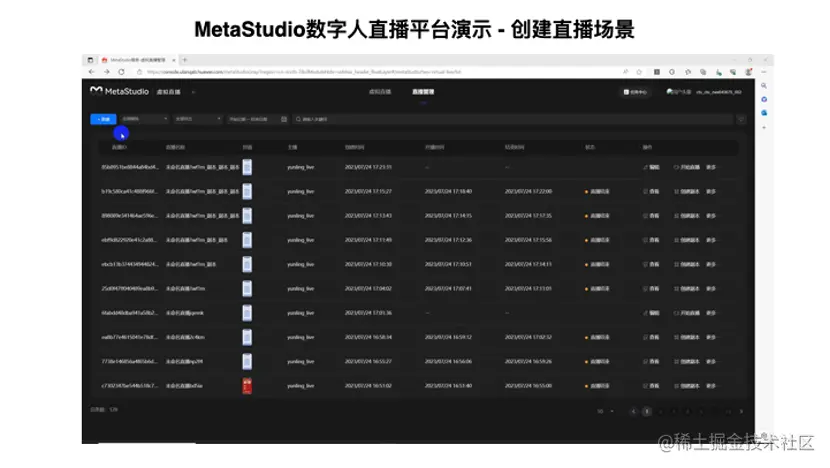Click cover thumbnail of the 17:23:11 row
This screenshot has width=830, height=468.
(x=247, y=167)
